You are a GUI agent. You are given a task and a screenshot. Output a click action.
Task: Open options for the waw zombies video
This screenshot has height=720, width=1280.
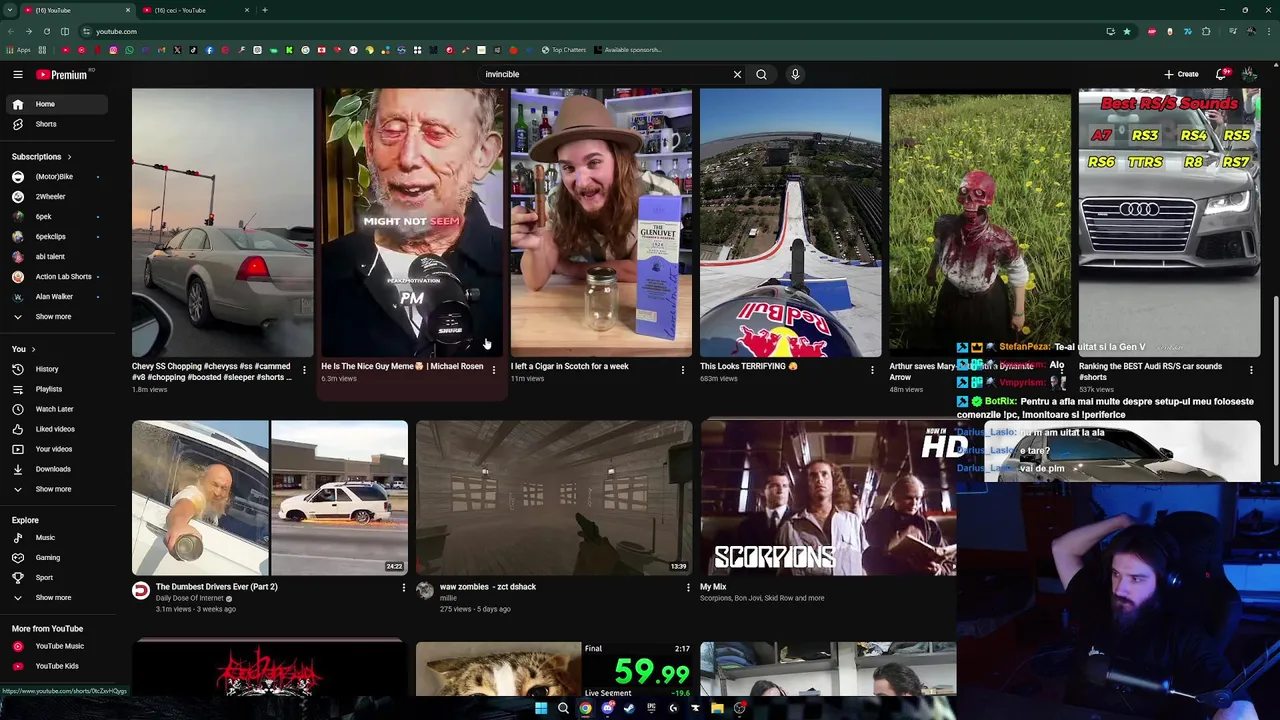coord(688,588)
